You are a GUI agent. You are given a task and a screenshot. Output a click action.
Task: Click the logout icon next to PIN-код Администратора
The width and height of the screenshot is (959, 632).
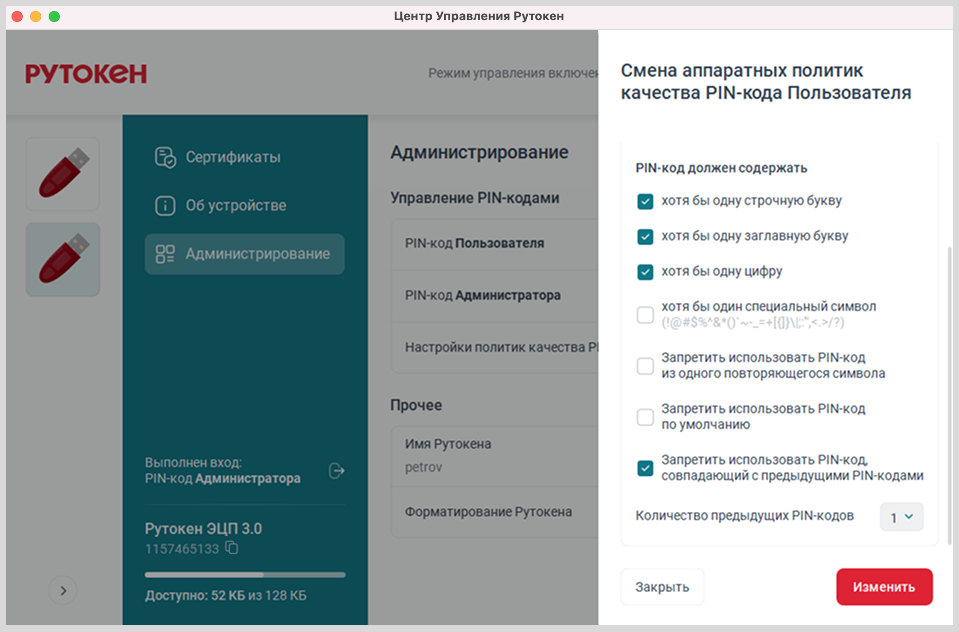pyautogui.click(x=337, y=470)
